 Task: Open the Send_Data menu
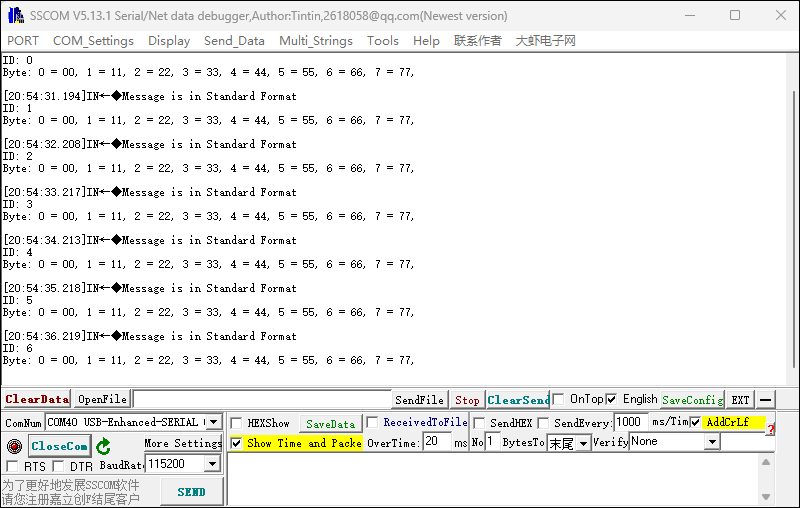coord(234,41)
